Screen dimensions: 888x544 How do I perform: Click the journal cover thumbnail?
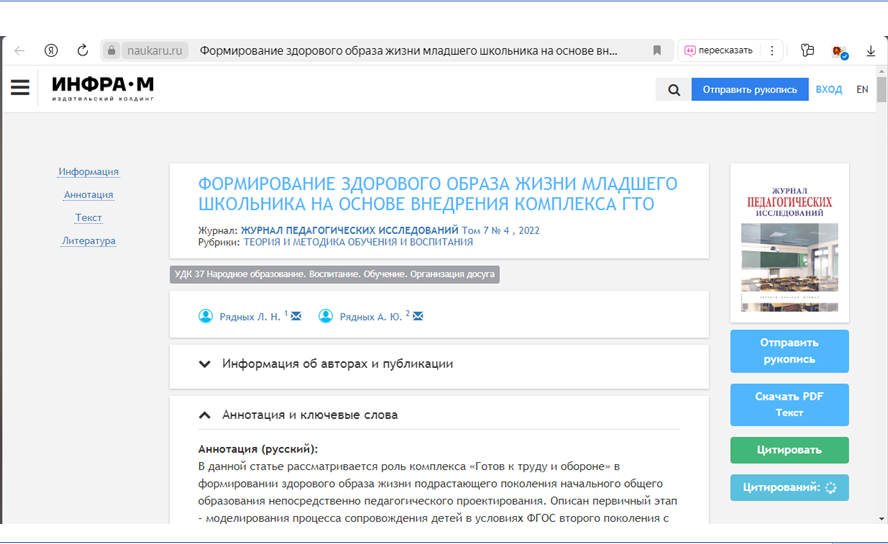coord(789,243)
